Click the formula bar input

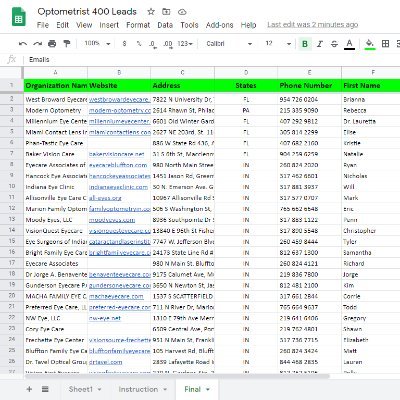click(x=213, y=60)
